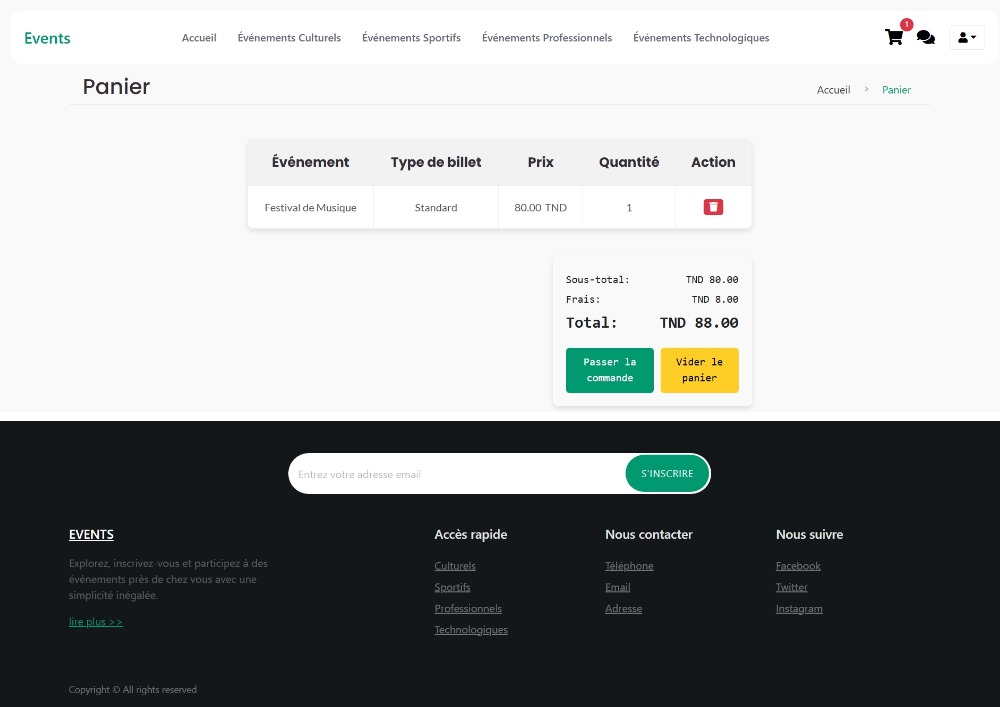Viewport: 1000px width, 707px height.
Task: Click Passer la commande button
Action: pos(610,370)
